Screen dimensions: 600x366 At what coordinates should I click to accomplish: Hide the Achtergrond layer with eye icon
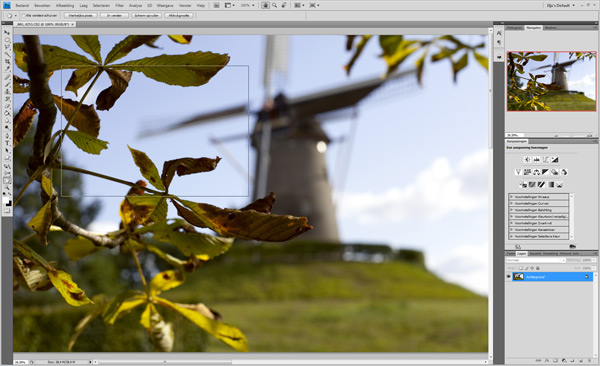pyautogui.click(x=508, y=277)
